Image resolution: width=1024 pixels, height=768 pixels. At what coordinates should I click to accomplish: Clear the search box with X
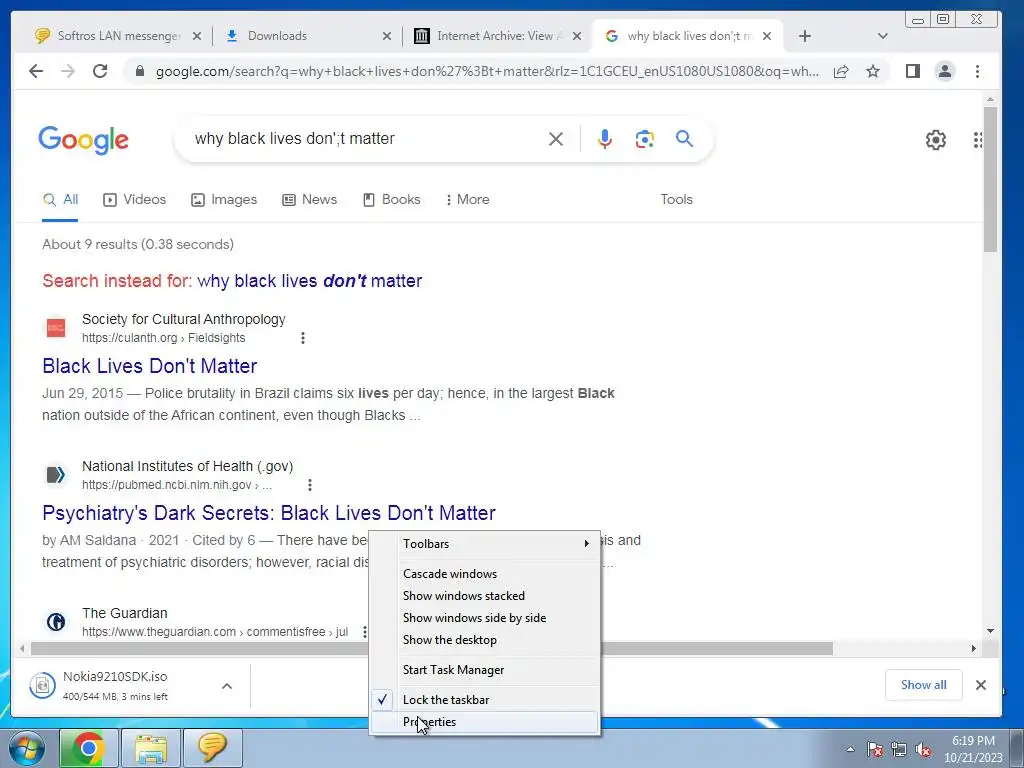(x=556, y=138)
